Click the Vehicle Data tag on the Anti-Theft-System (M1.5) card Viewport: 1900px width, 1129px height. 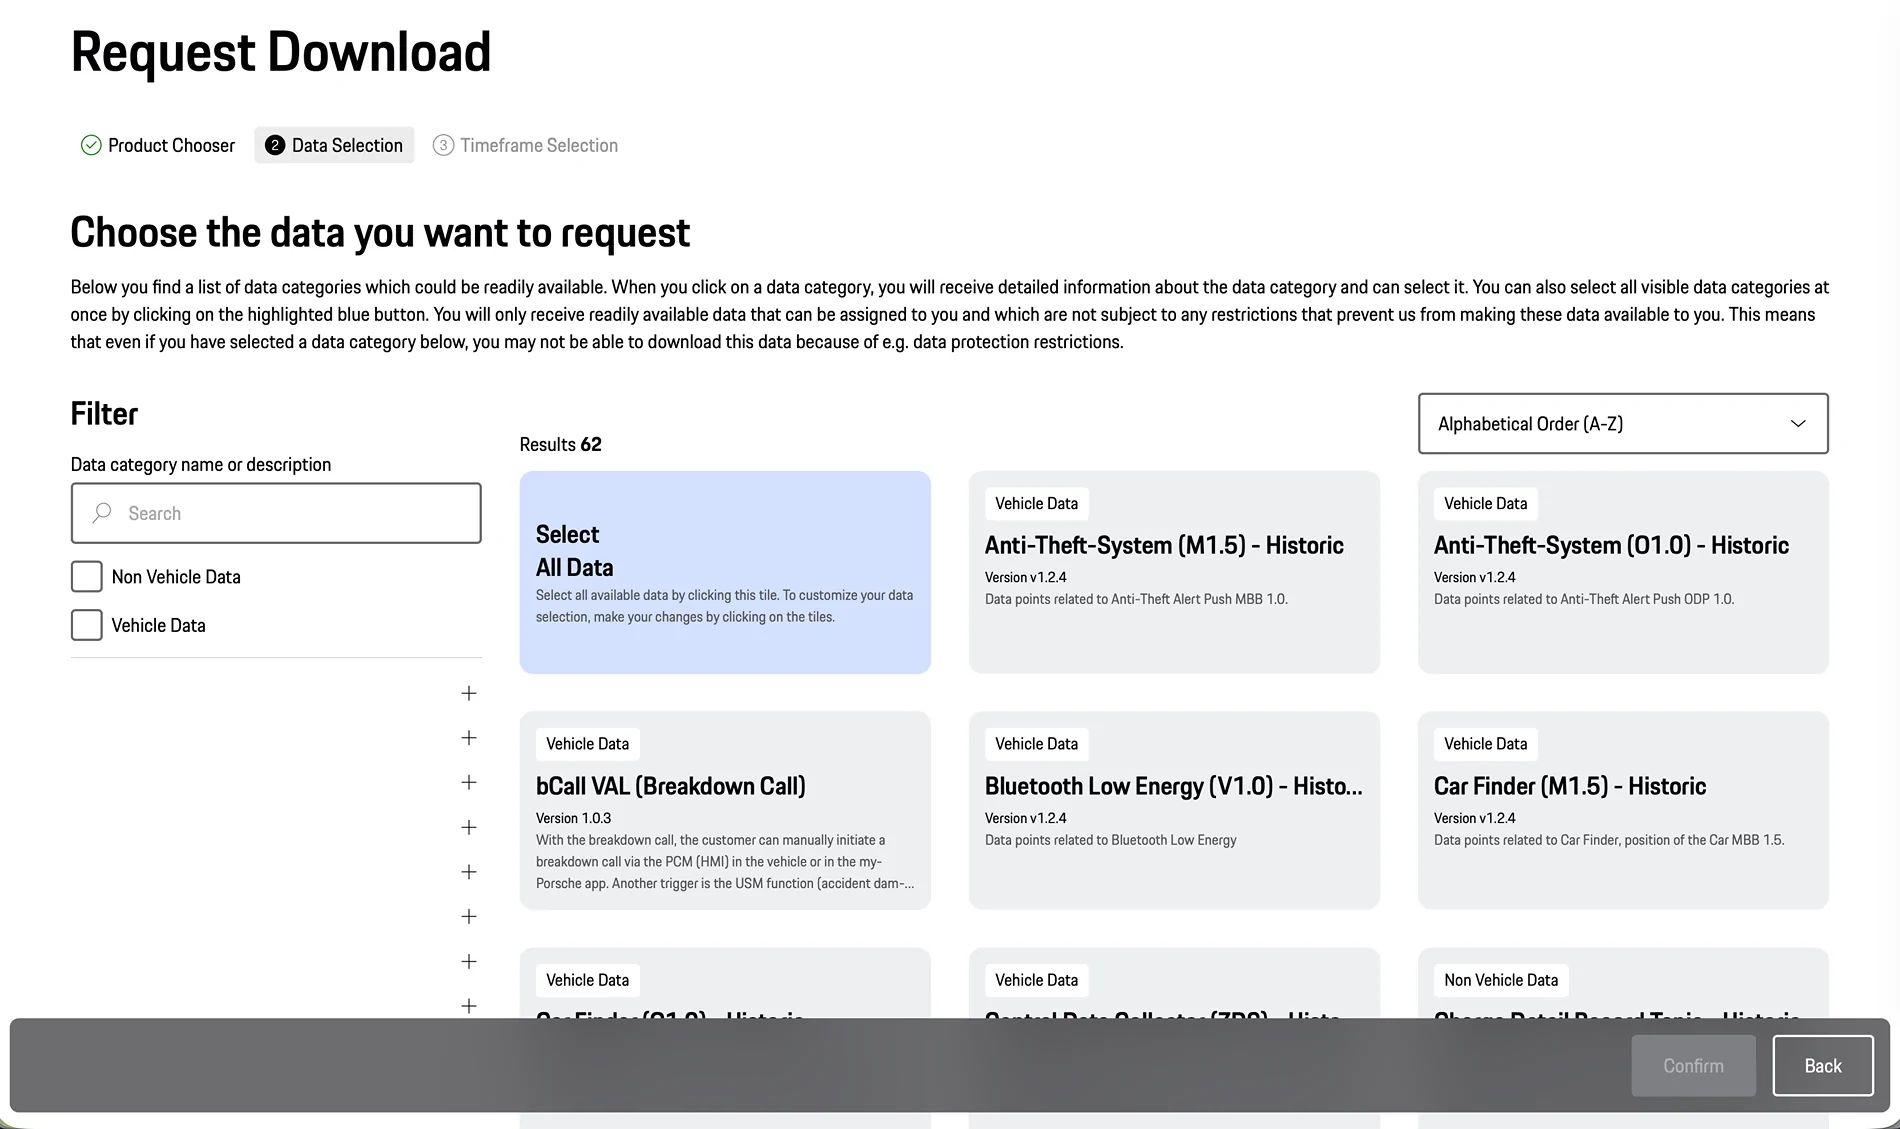[x=1037, y=504]
